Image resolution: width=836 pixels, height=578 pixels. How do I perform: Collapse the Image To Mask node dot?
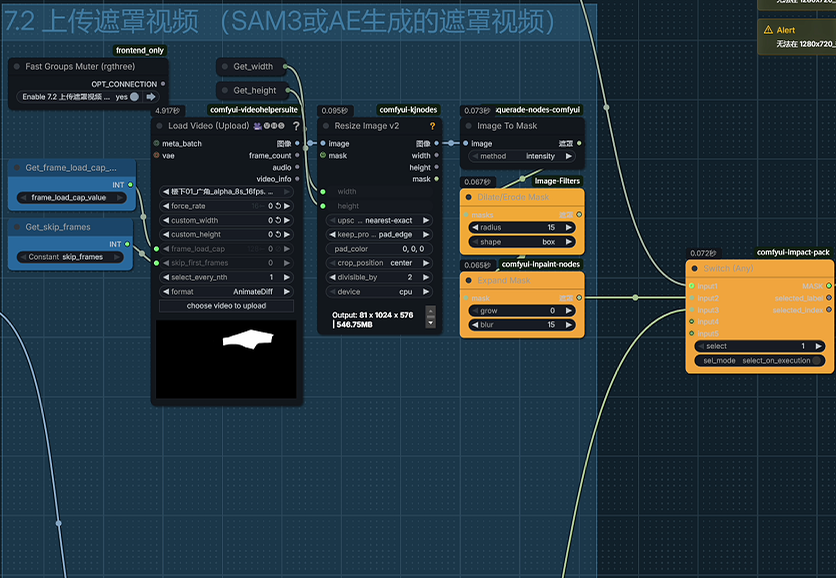point(468,126)
